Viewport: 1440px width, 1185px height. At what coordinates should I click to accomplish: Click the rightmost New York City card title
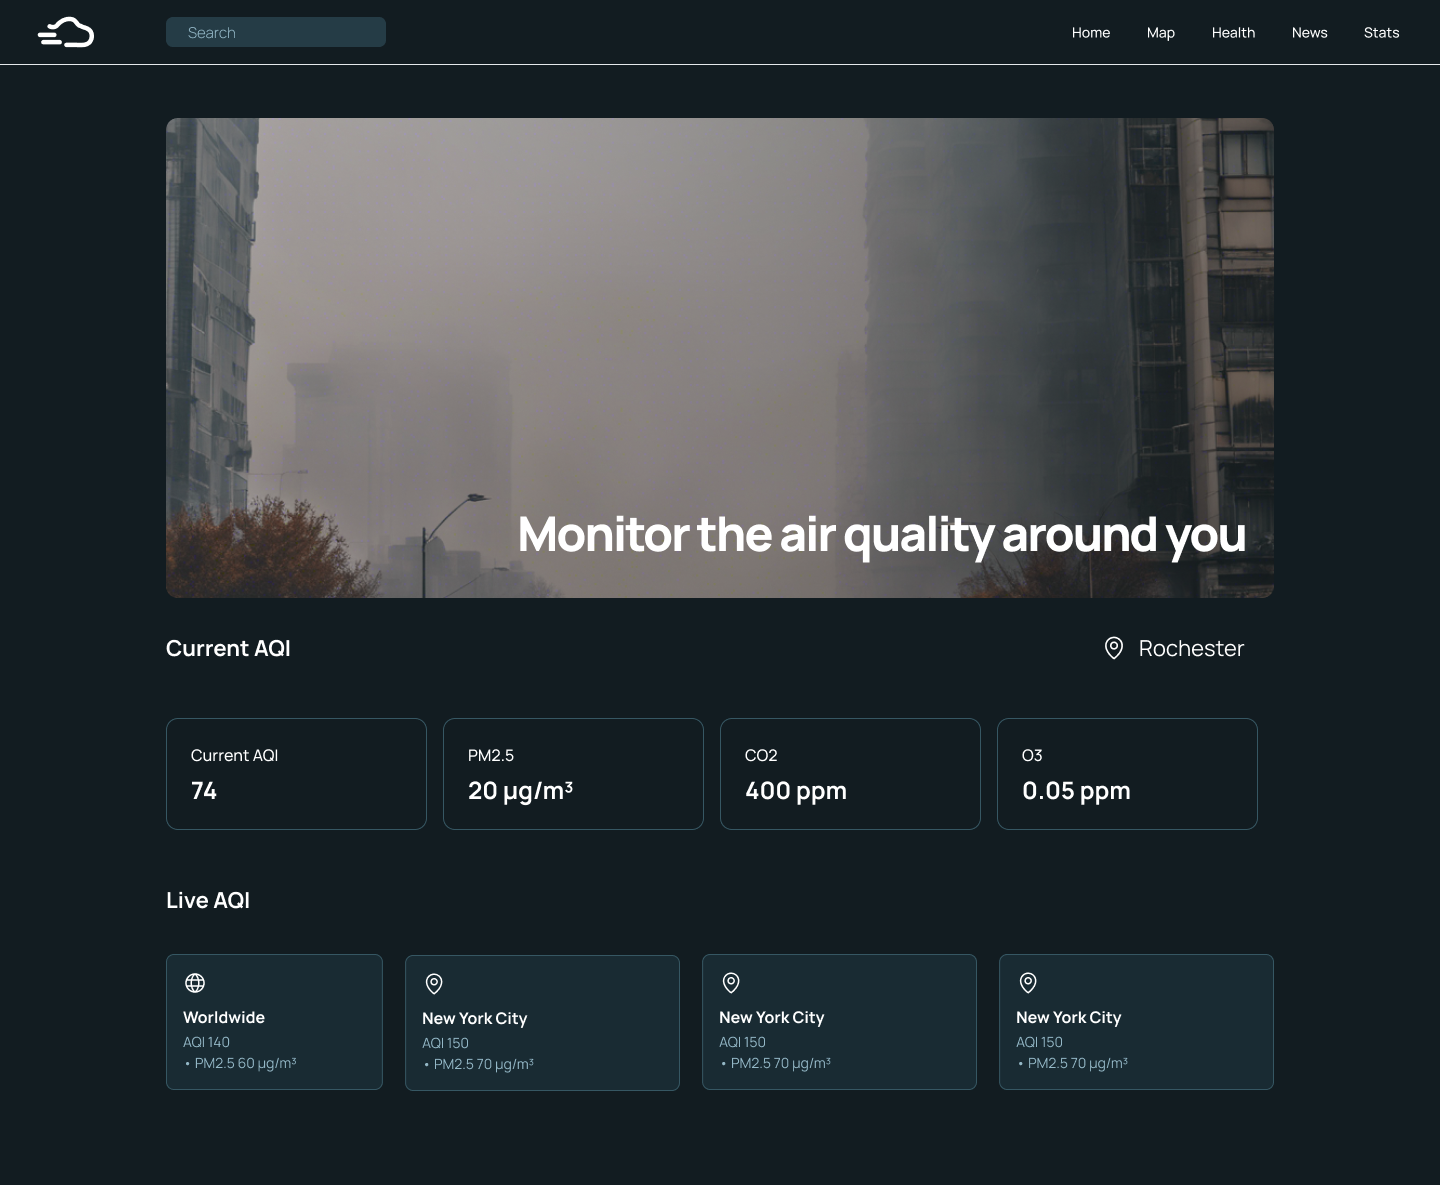[x=1068, y=1017]
